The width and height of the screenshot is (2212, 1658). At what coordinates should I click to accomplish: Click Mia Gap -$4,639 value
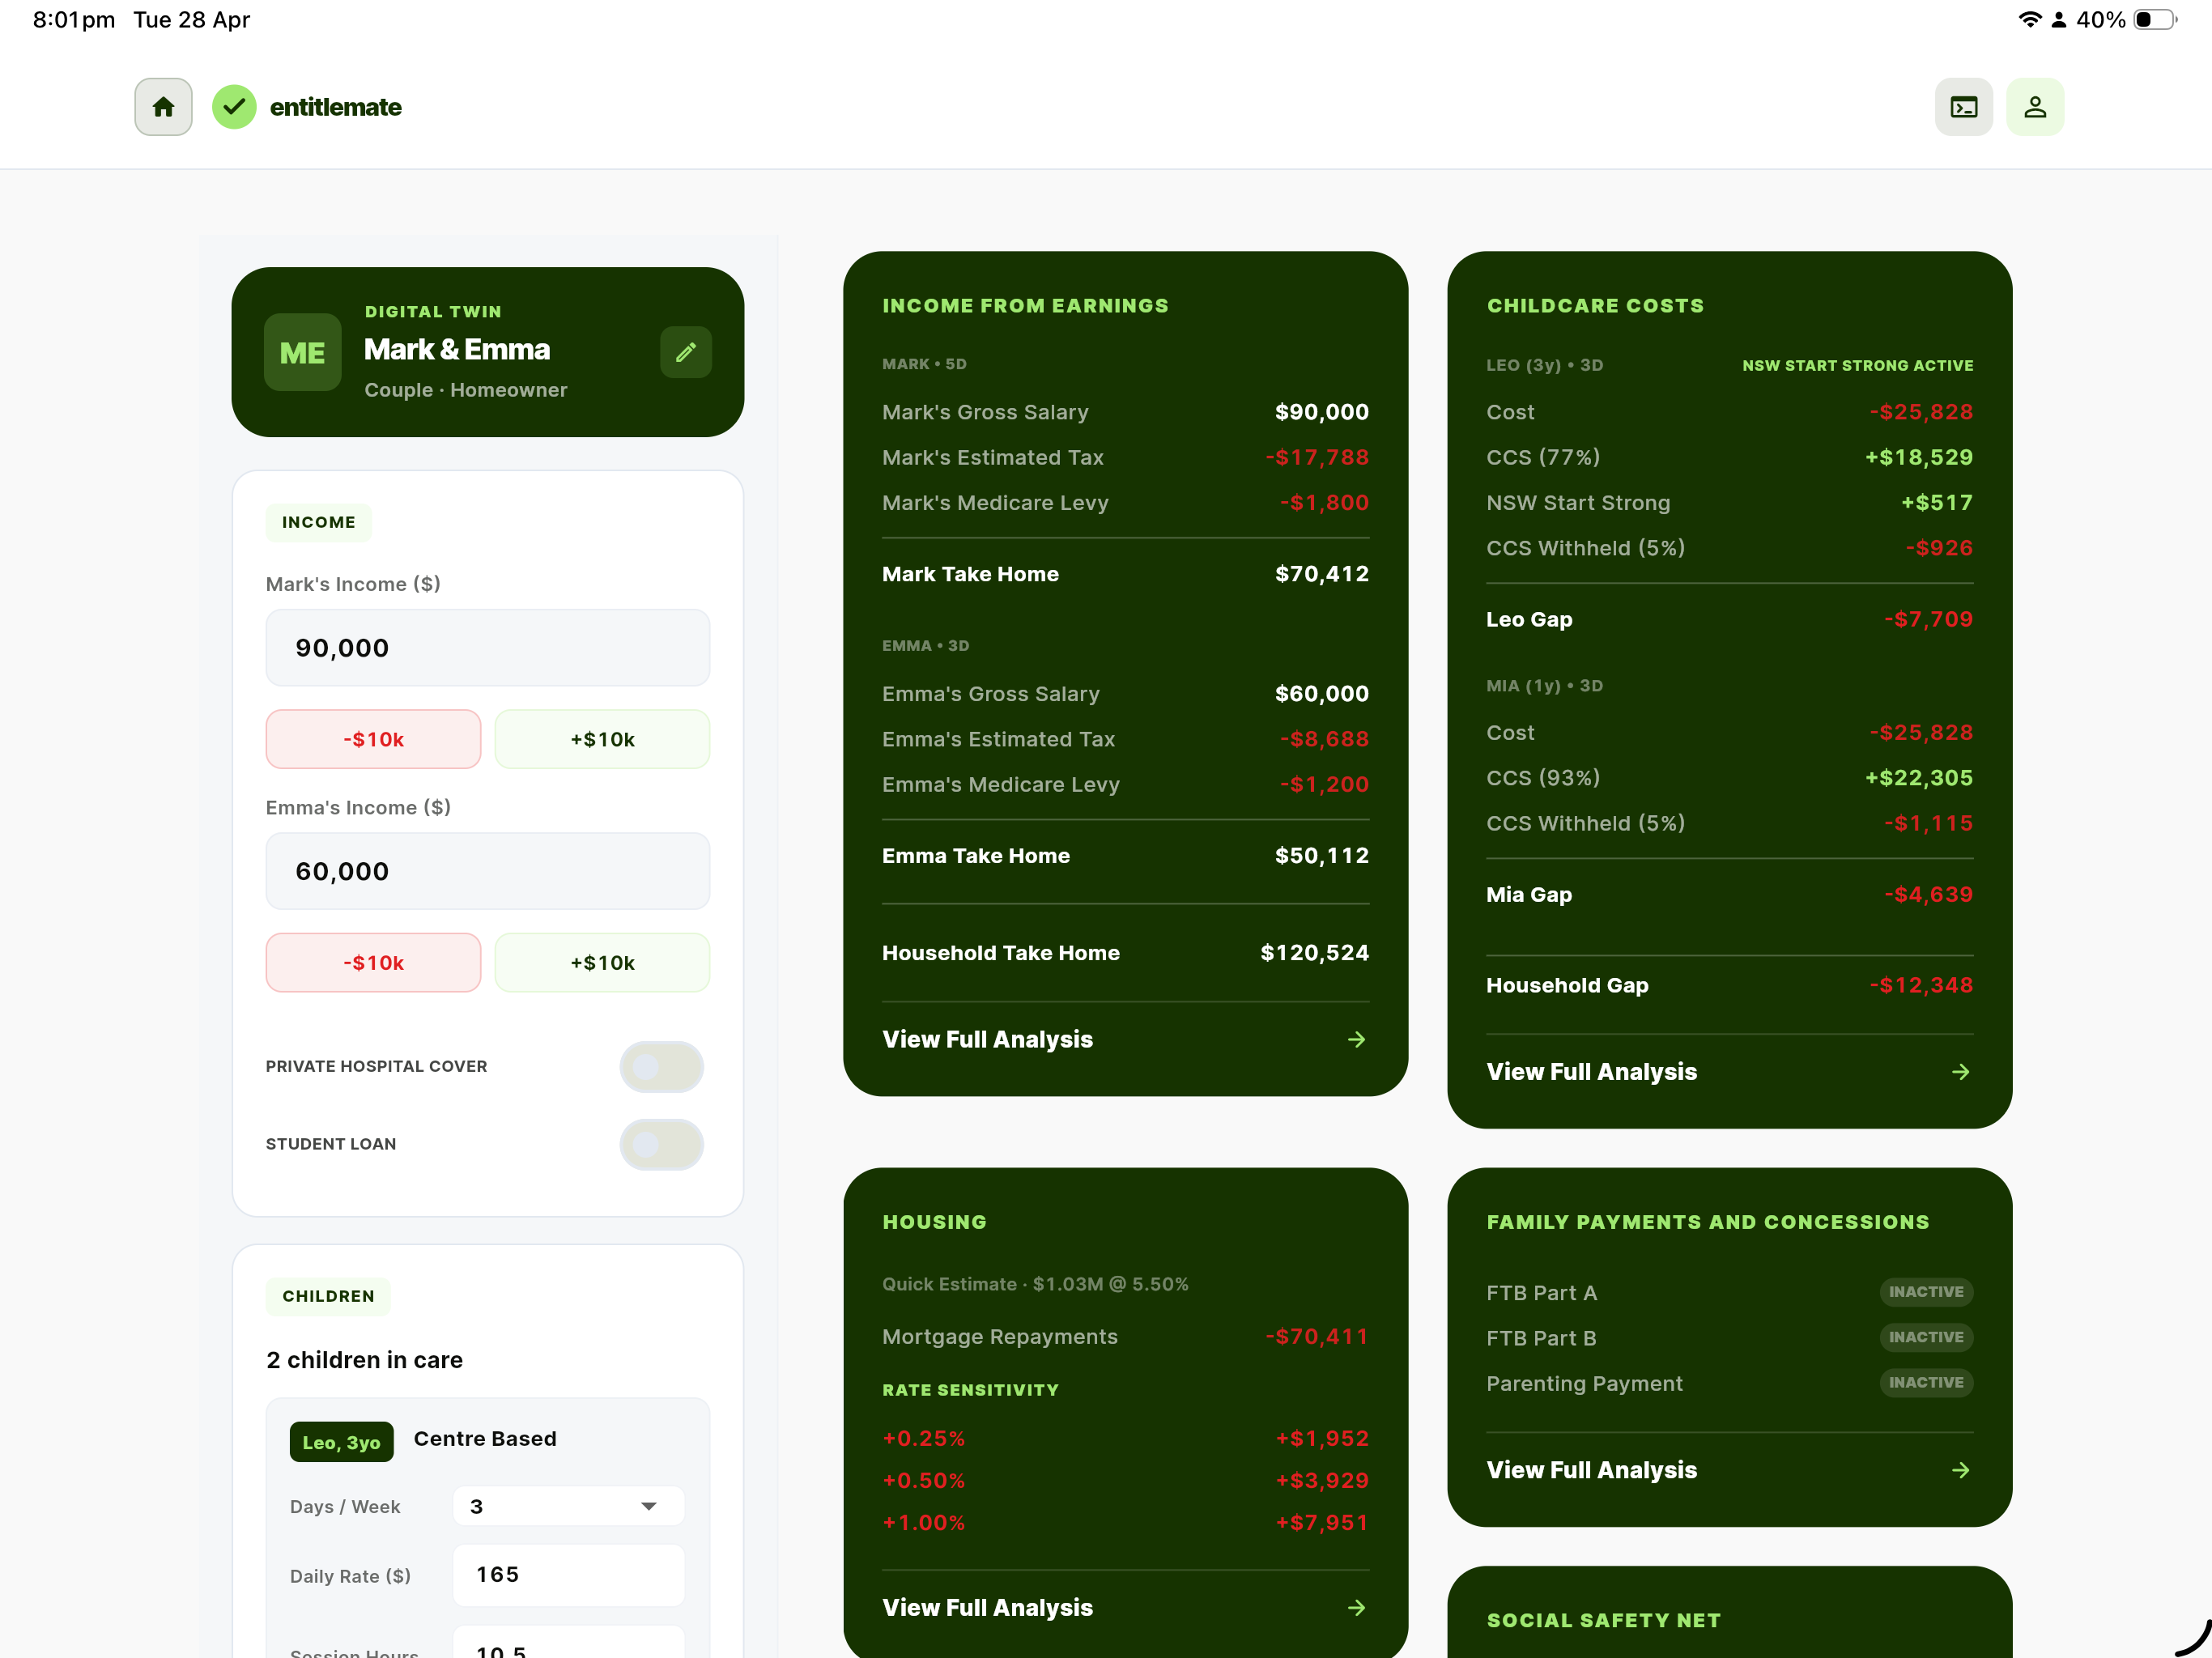coord(1928,895)
